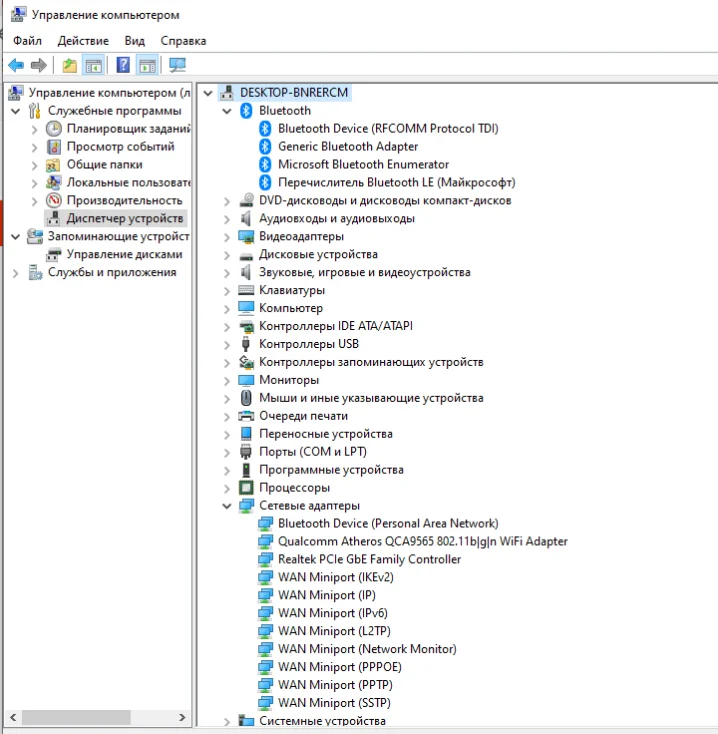
Task: Click the Контроллеры USB plug icon
Action: (x=246, y=344)
